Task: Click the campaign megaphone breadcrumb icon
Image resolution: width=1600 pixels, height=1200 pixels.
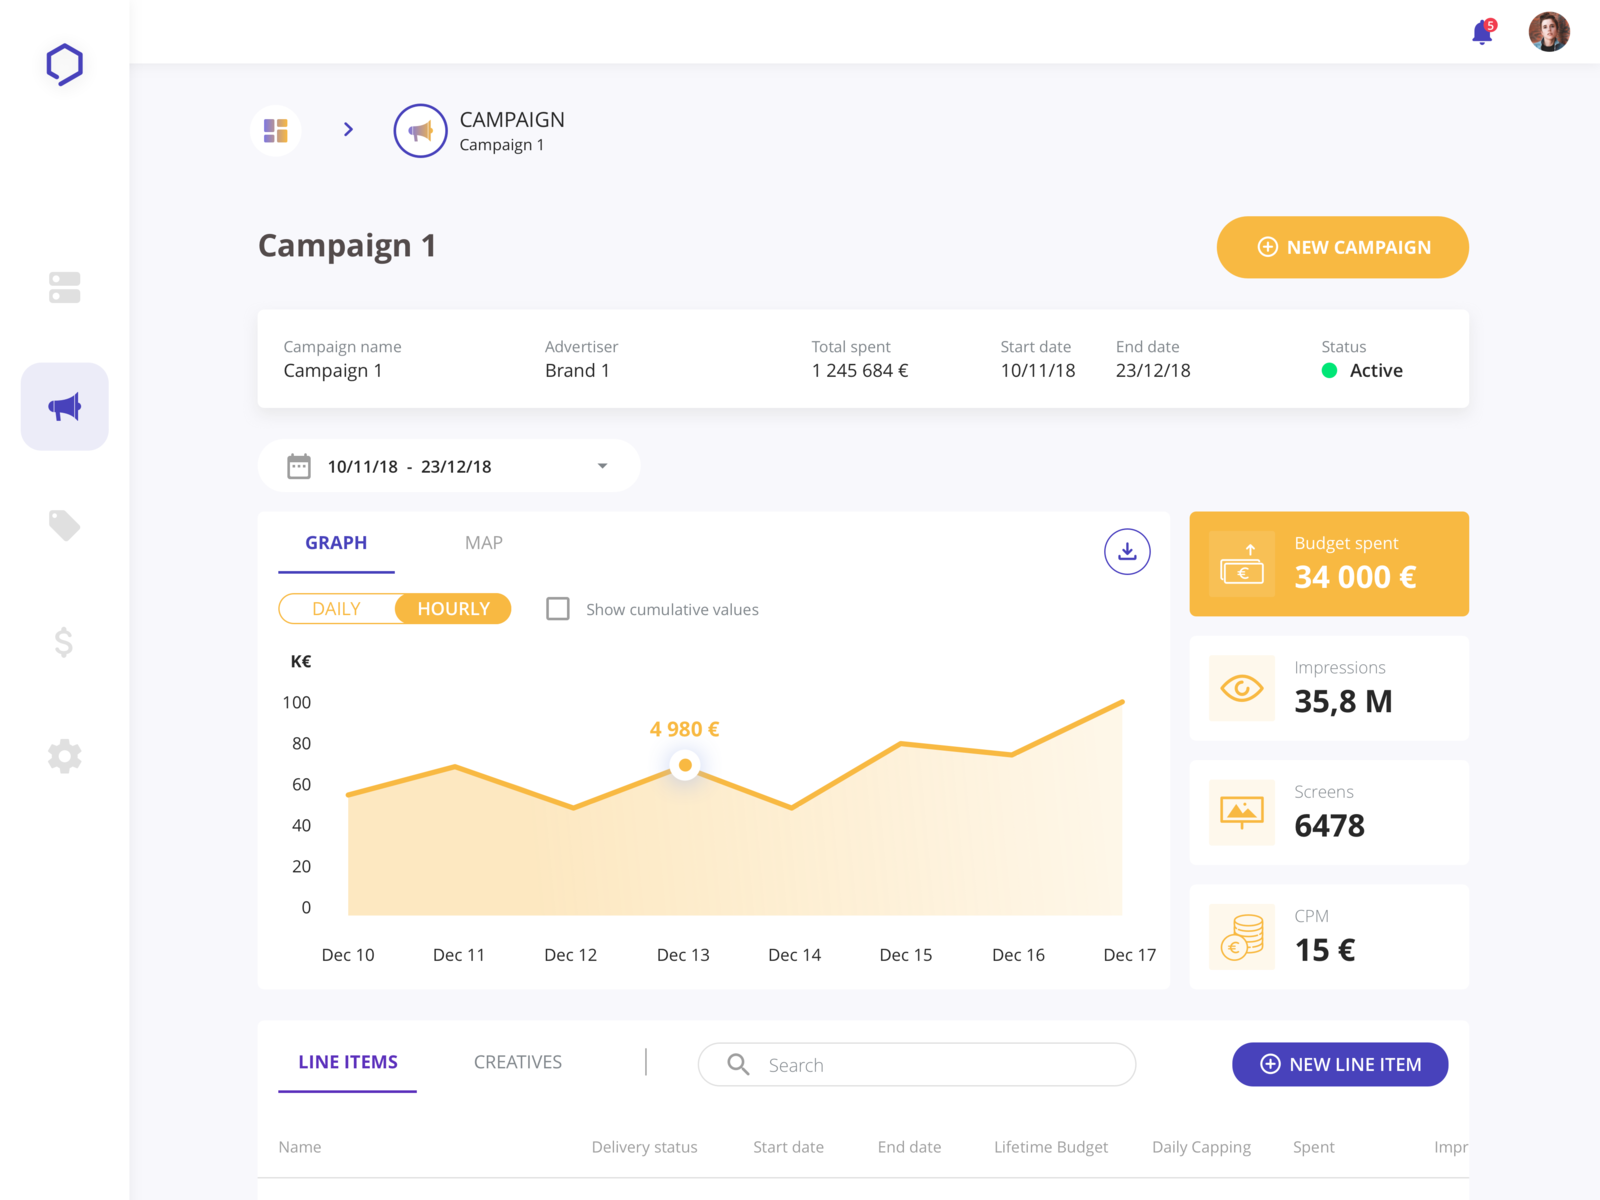Action: 420,130
